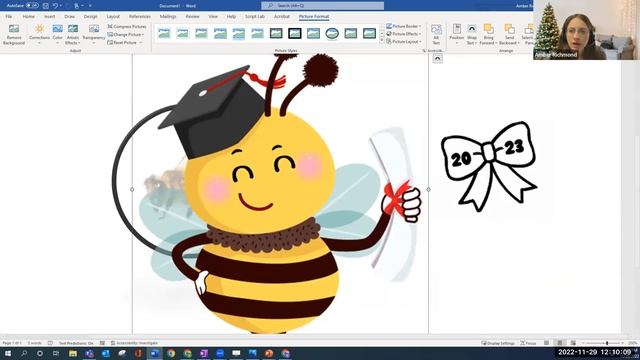The height and width of the screenshot is (360, 640).
Task: Open File Explorer from taskbar
Action: (x=73, y=353)
